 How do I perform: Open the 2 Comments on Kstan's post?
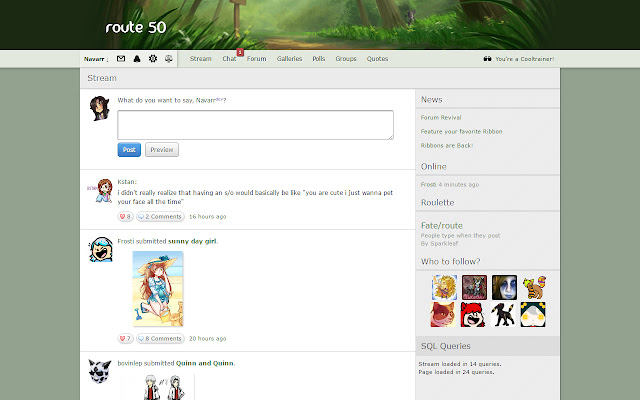pos(160,217)
